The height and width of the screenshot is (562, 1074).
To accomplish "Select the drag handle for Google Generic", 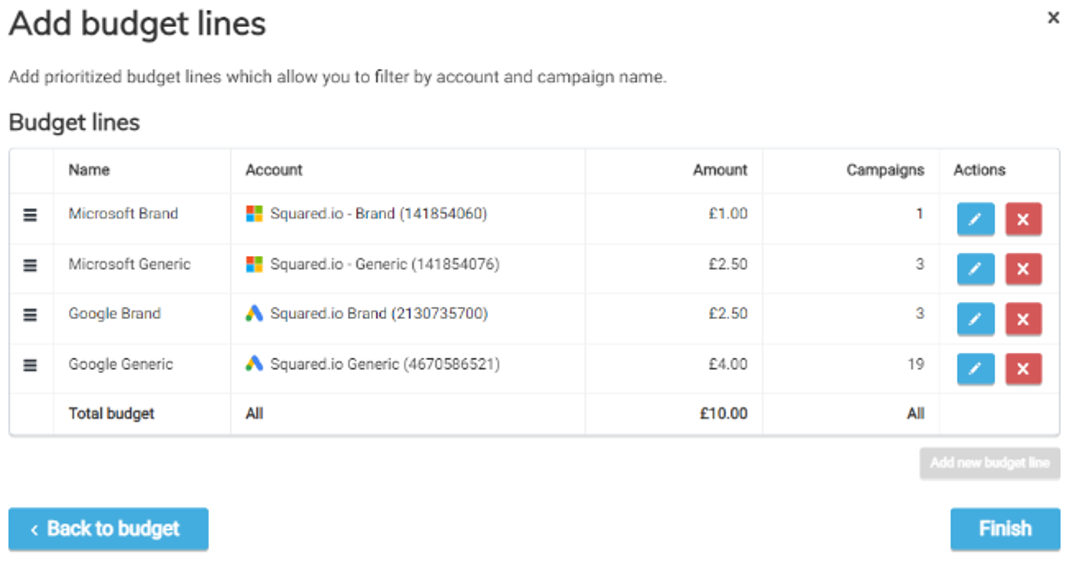I will 30,365.
